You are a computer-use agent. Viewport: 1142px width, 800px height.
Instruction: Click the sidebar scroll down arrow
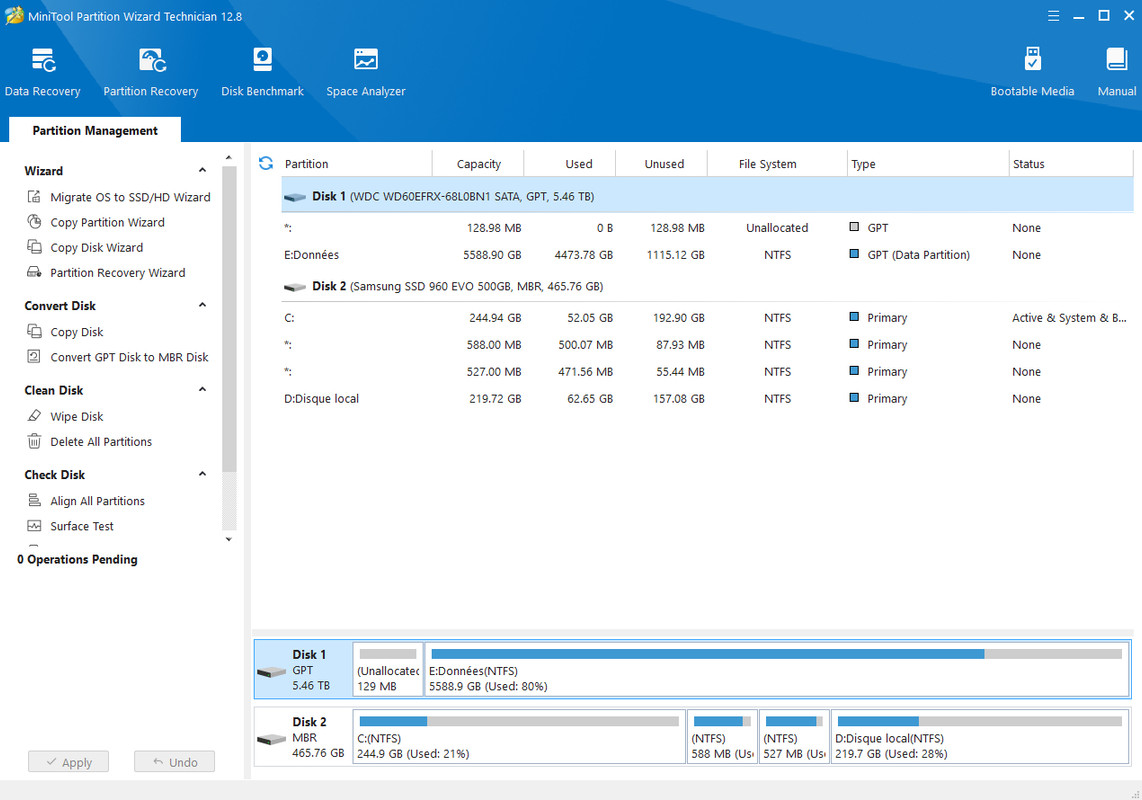(229, 539)
